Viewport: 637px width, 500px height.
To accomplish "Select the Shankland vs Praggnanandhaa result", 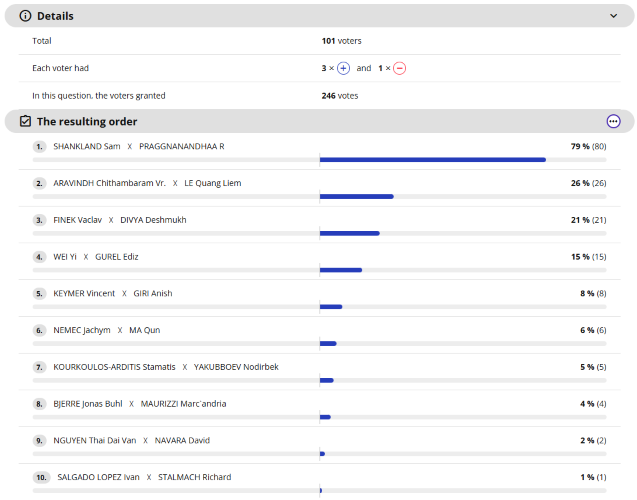I will tap(138, 146).
